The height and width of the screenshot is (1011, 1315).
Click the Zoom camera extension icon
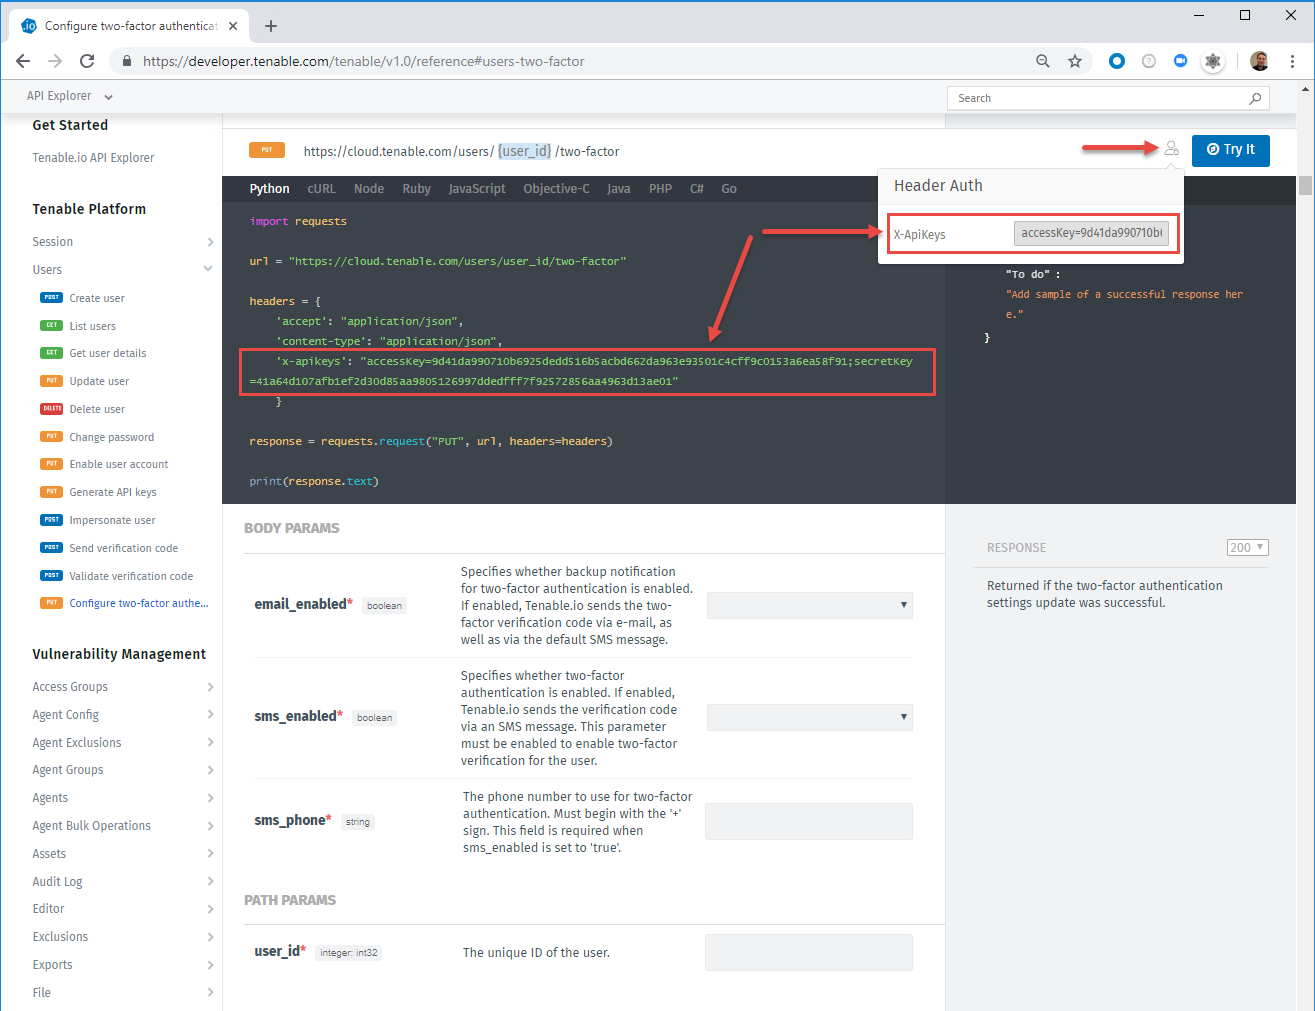[x=1180, y=61]
